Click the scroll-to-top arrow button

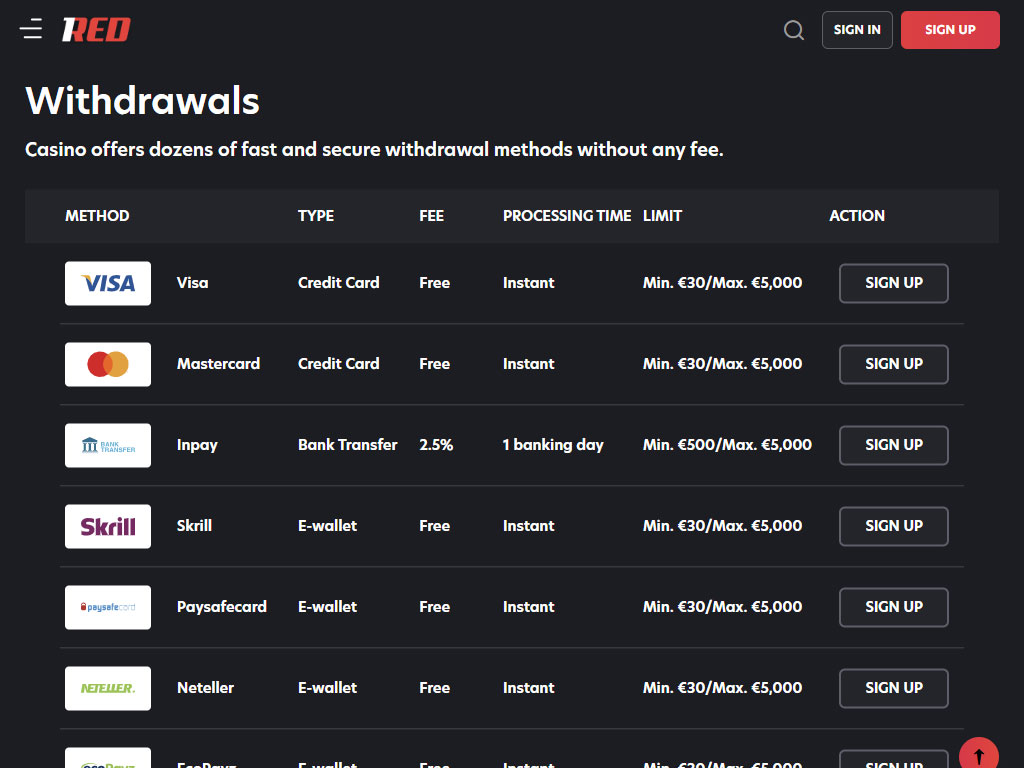point(978,755)
